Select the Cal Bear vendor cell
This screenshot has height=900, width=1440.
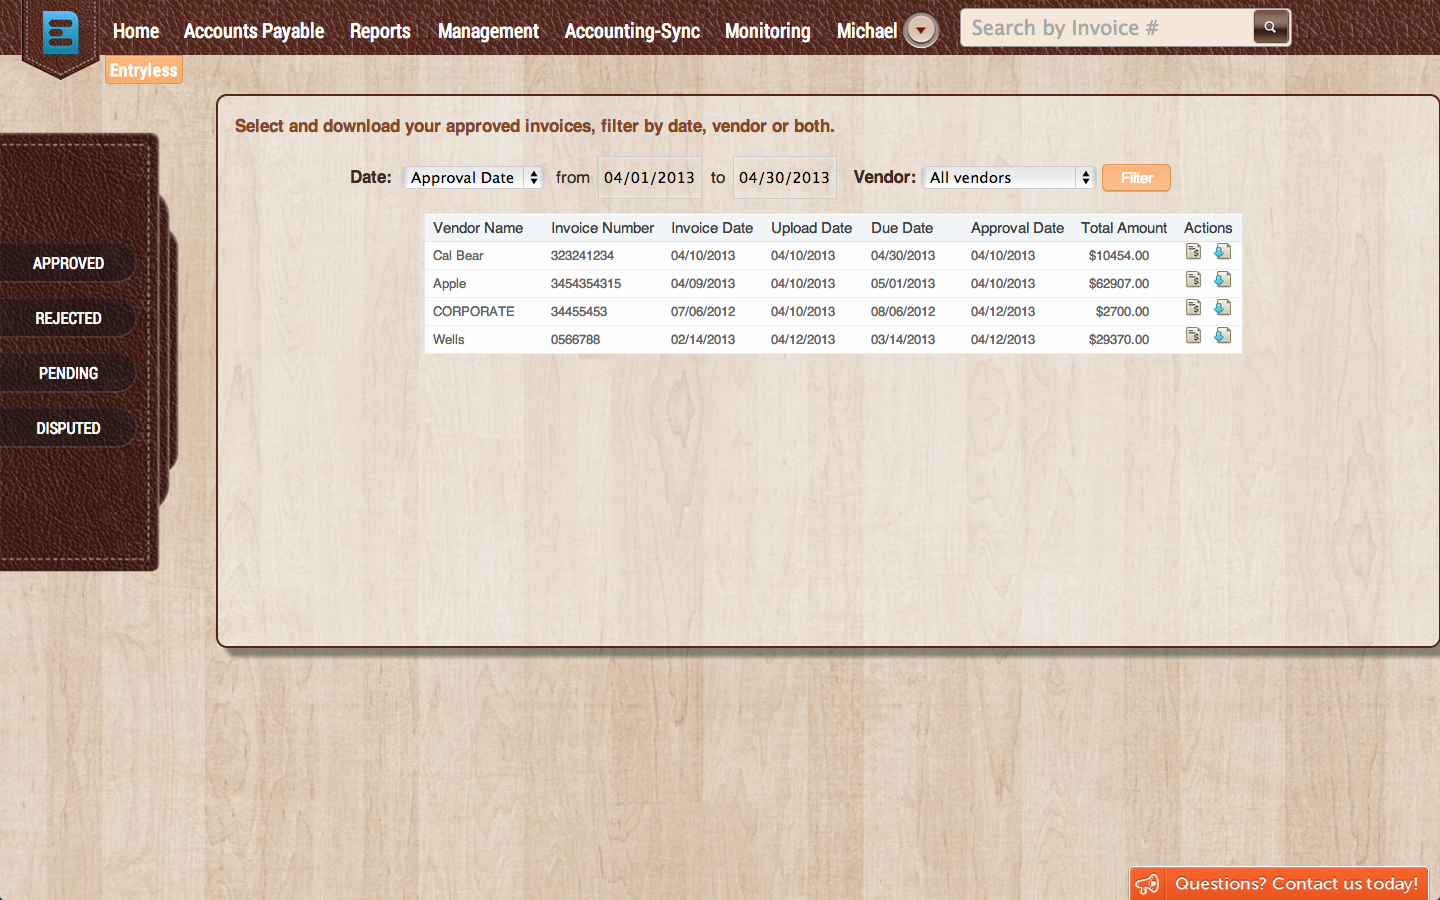point(458,255)
